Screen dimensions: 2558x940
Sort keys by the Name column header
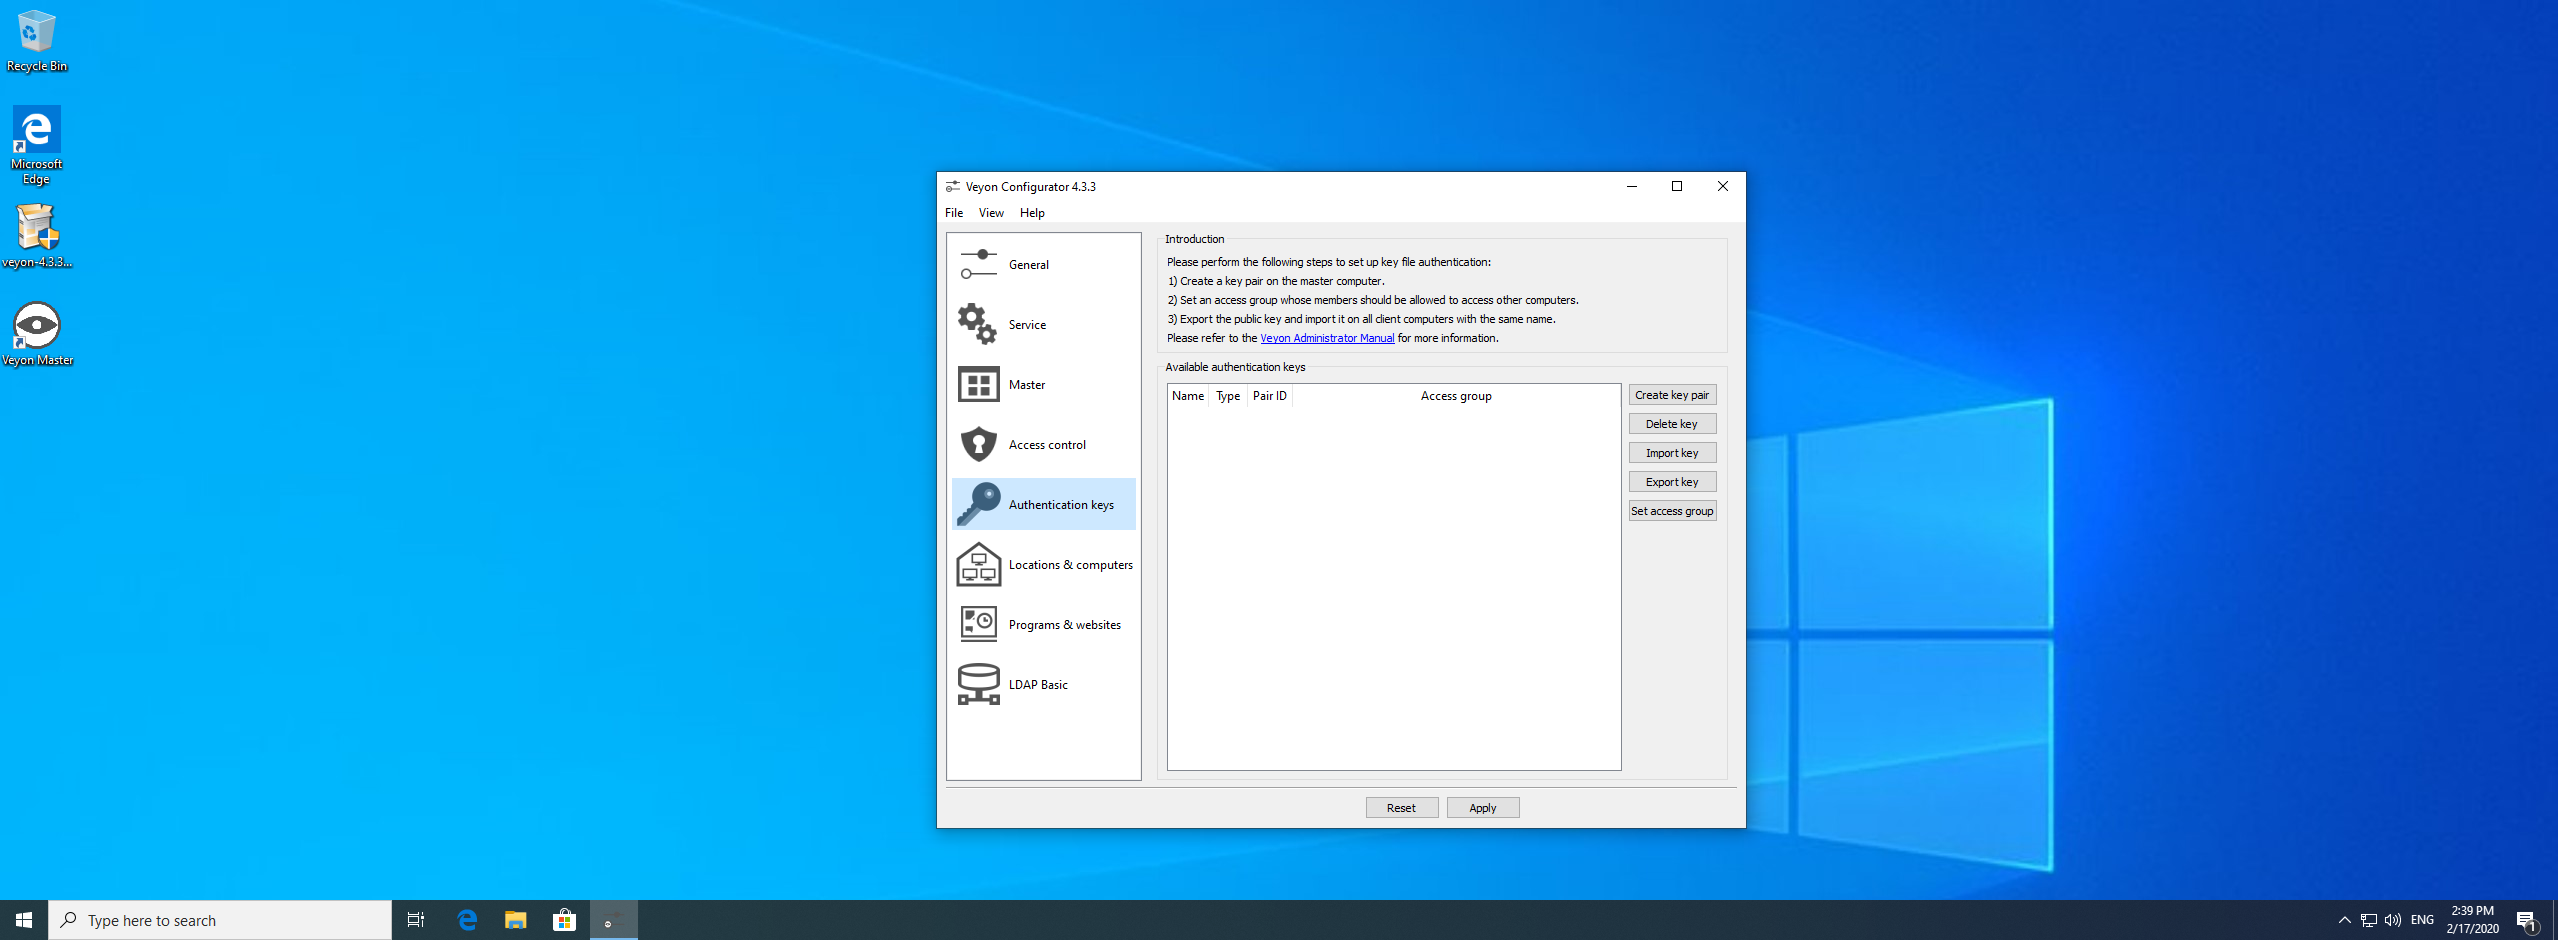(x=1188, y=396)
